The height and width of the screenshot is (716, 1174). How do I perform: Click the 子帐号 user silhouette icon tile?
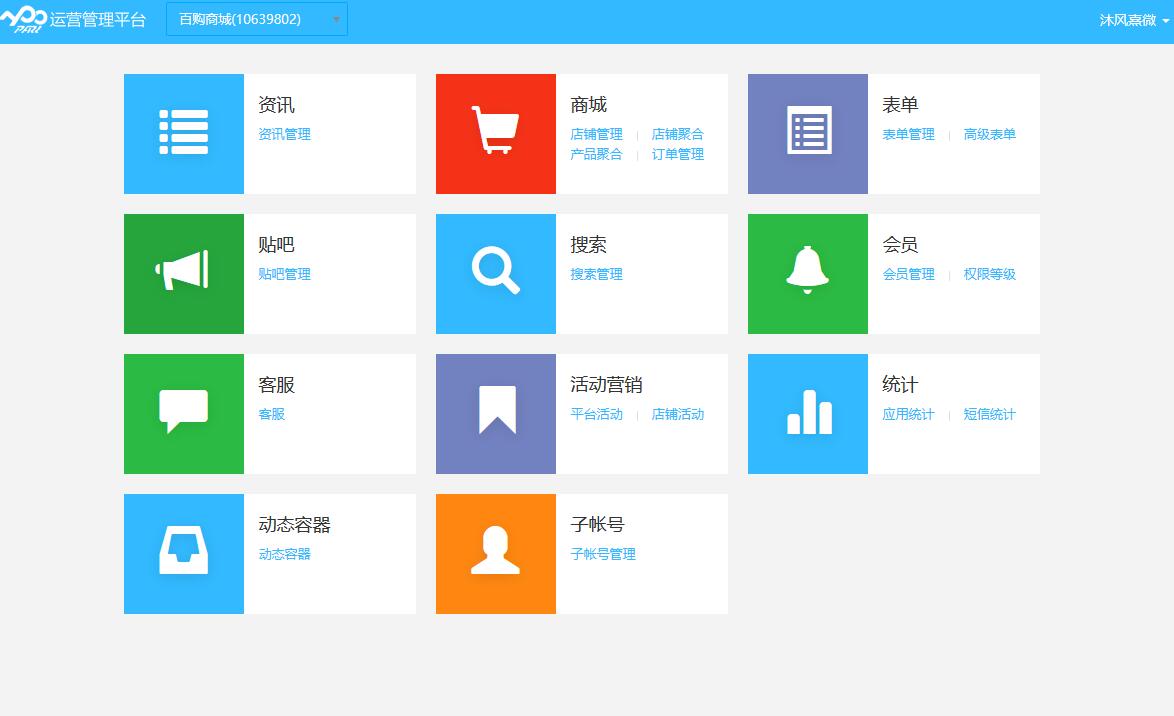coord(496,554)
